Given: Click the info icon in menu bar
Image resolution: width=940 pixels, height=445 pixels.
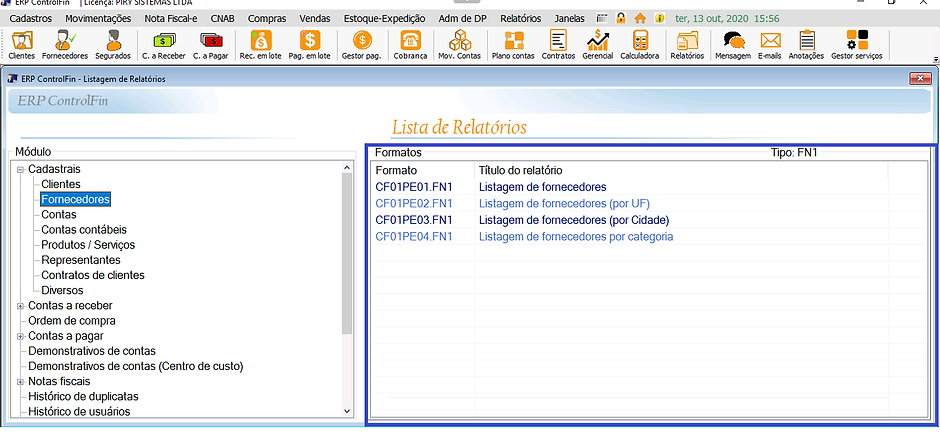Looking at the screenshot, I should pyautogui.click(x=659, y=18).
